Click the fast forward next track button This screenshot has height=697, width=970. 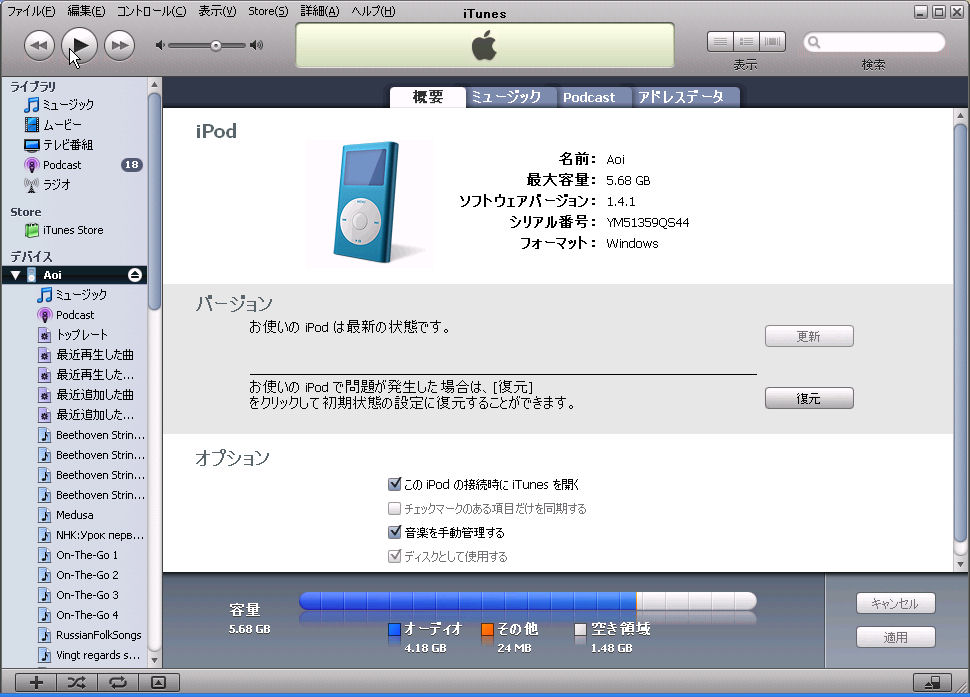click(119, 45)
